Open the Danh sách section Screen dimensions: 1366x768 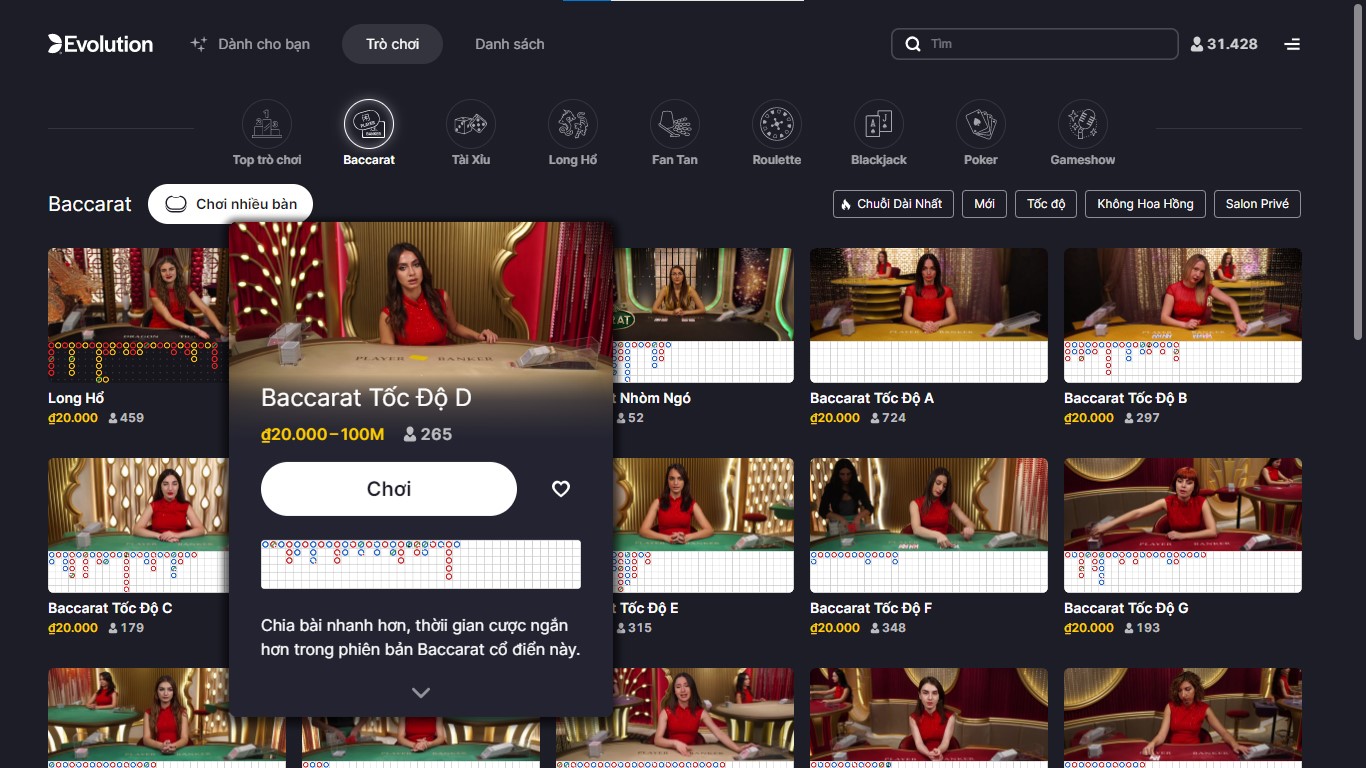click(509, 44)
